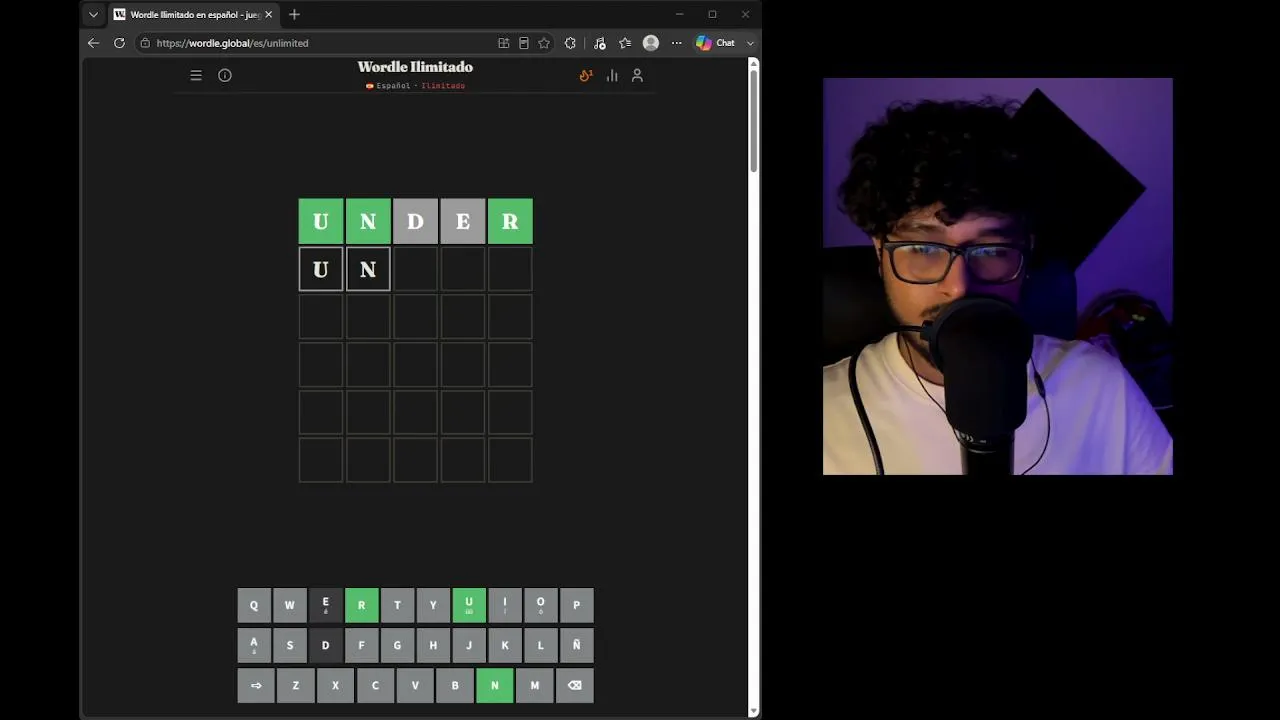Reload the page with the refresh icon
1280x720 pixels.
point(119,43)
